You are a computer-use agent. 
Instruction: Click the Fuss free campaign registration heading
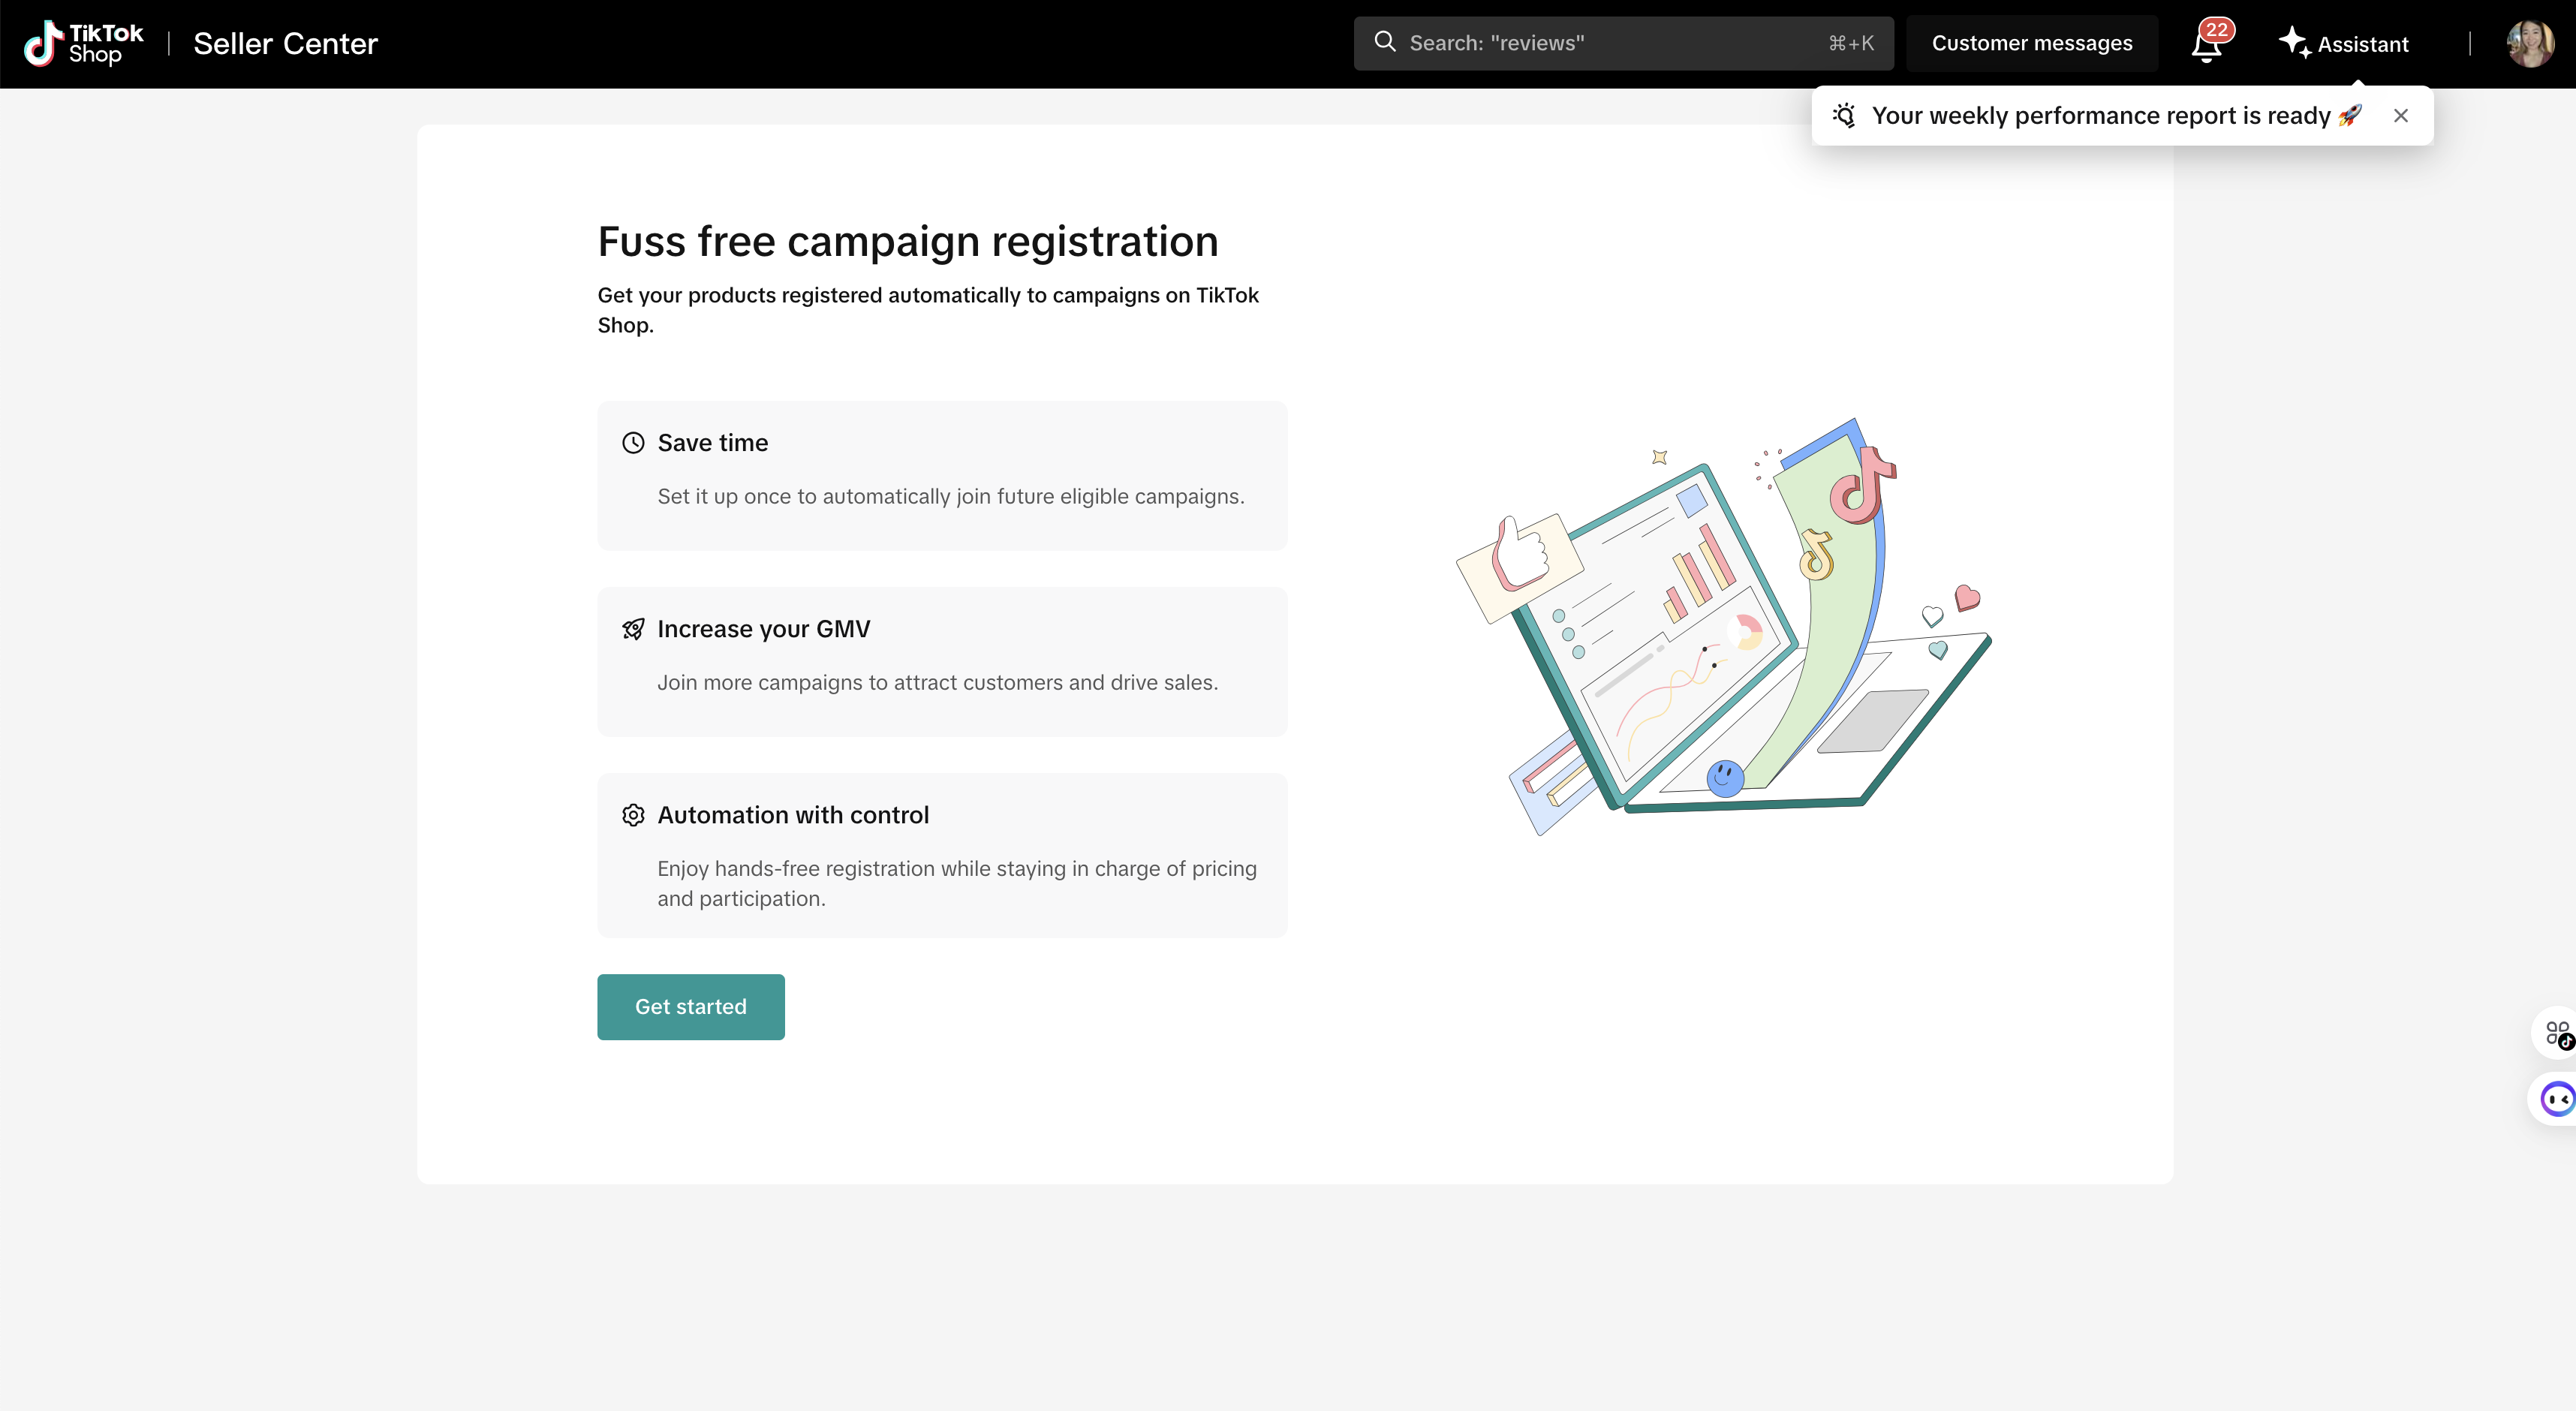click(x=907, y=242)
